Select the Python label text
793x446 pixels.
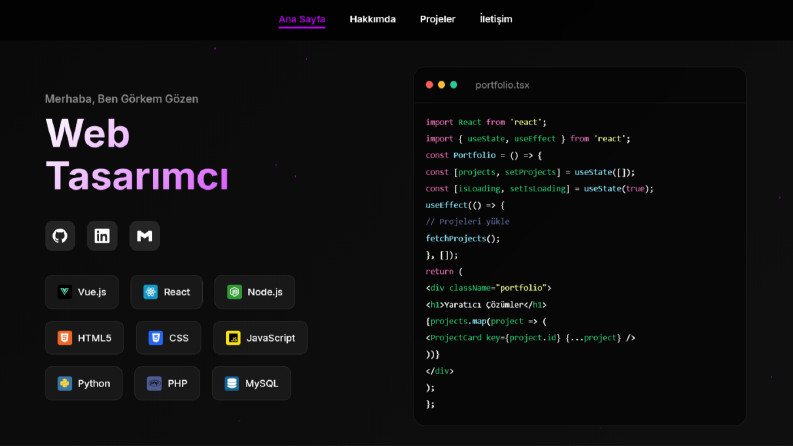point(94,383)
